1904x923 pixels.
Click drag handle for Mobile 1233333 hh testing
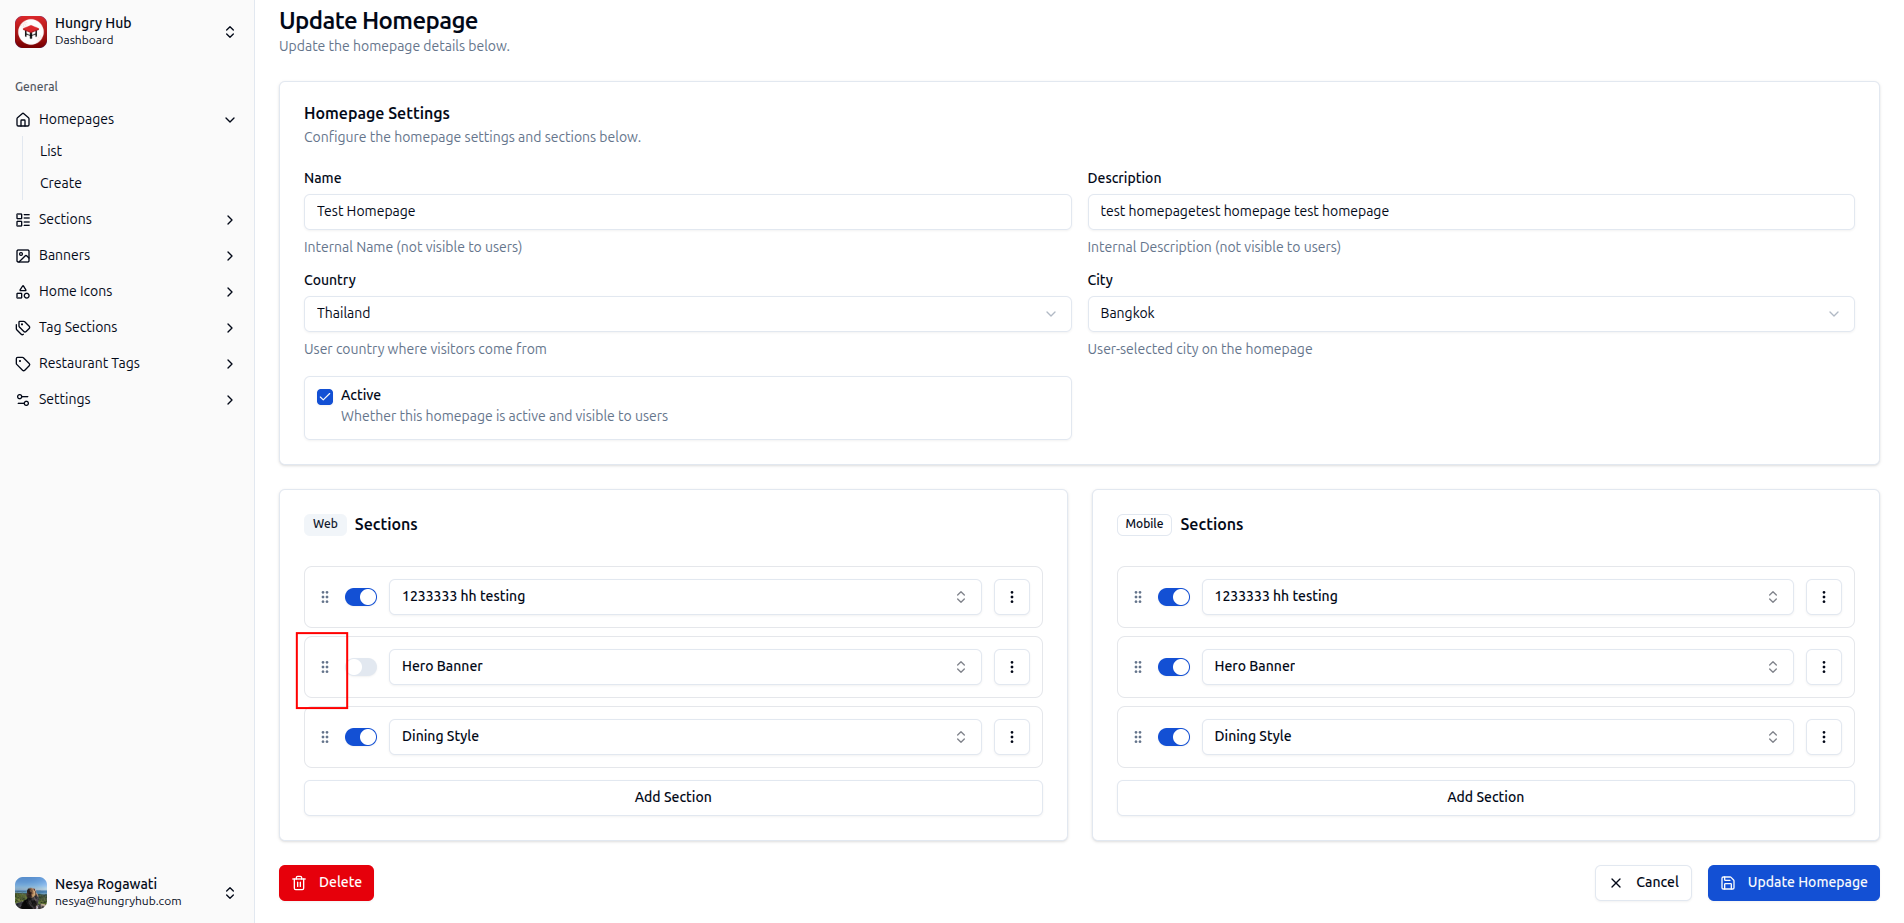(x=1137, y=597)
